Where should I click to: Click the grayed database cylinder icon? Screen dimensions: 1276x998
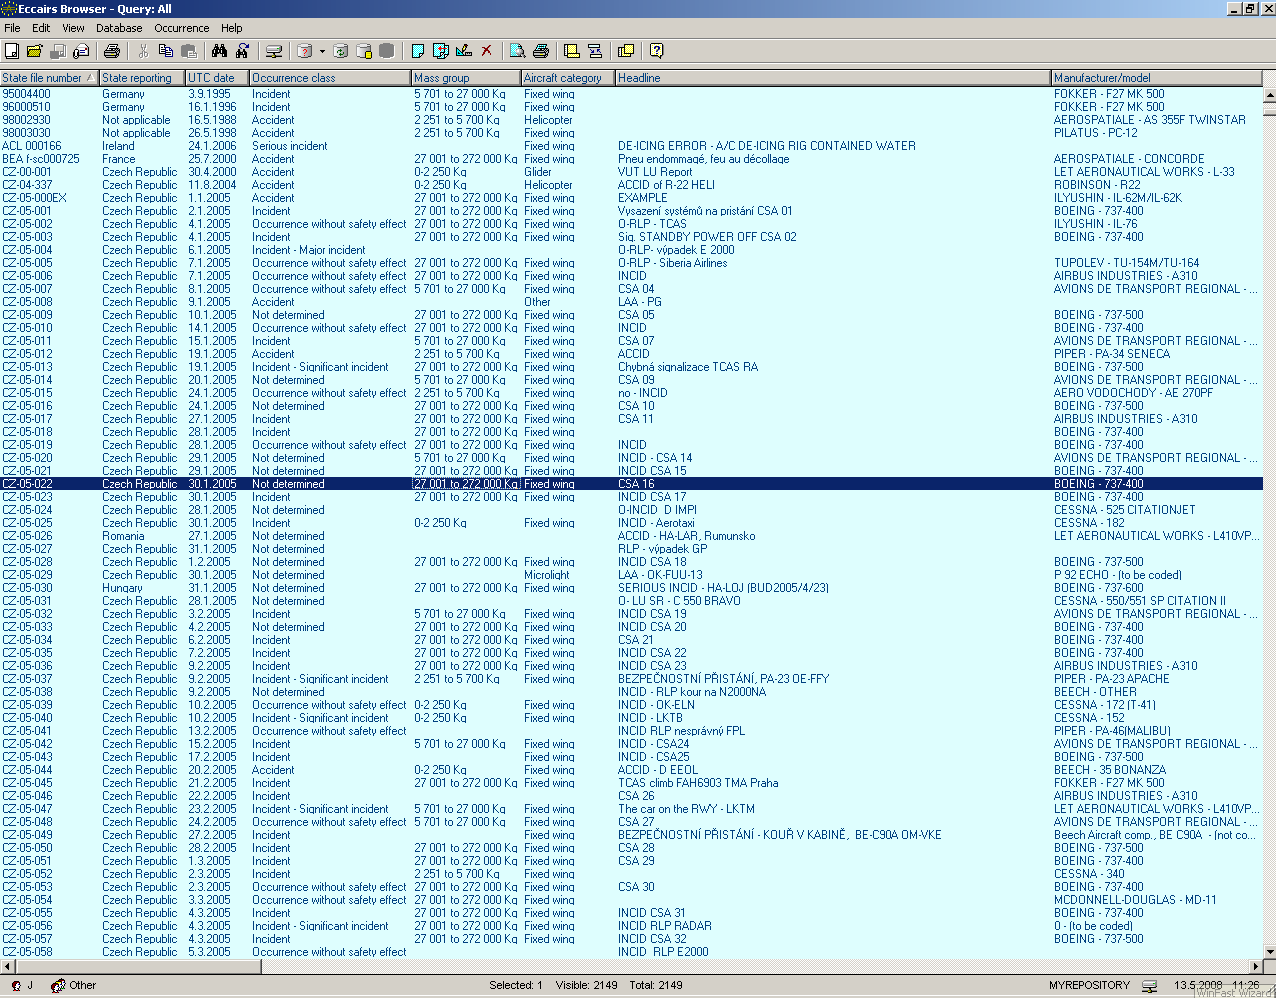387,51
